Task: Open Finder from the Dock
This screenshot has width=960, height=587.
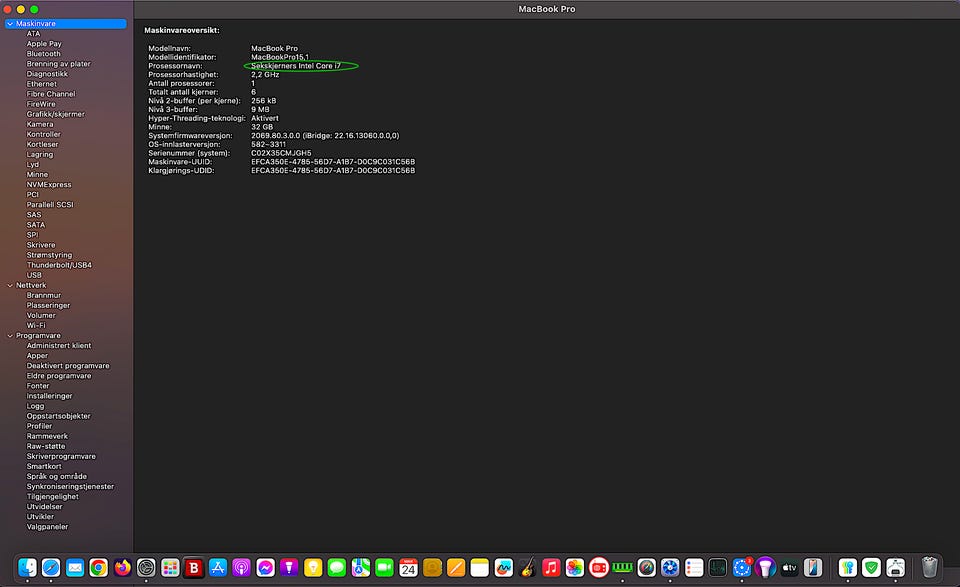Action: (x=27, y=567)
